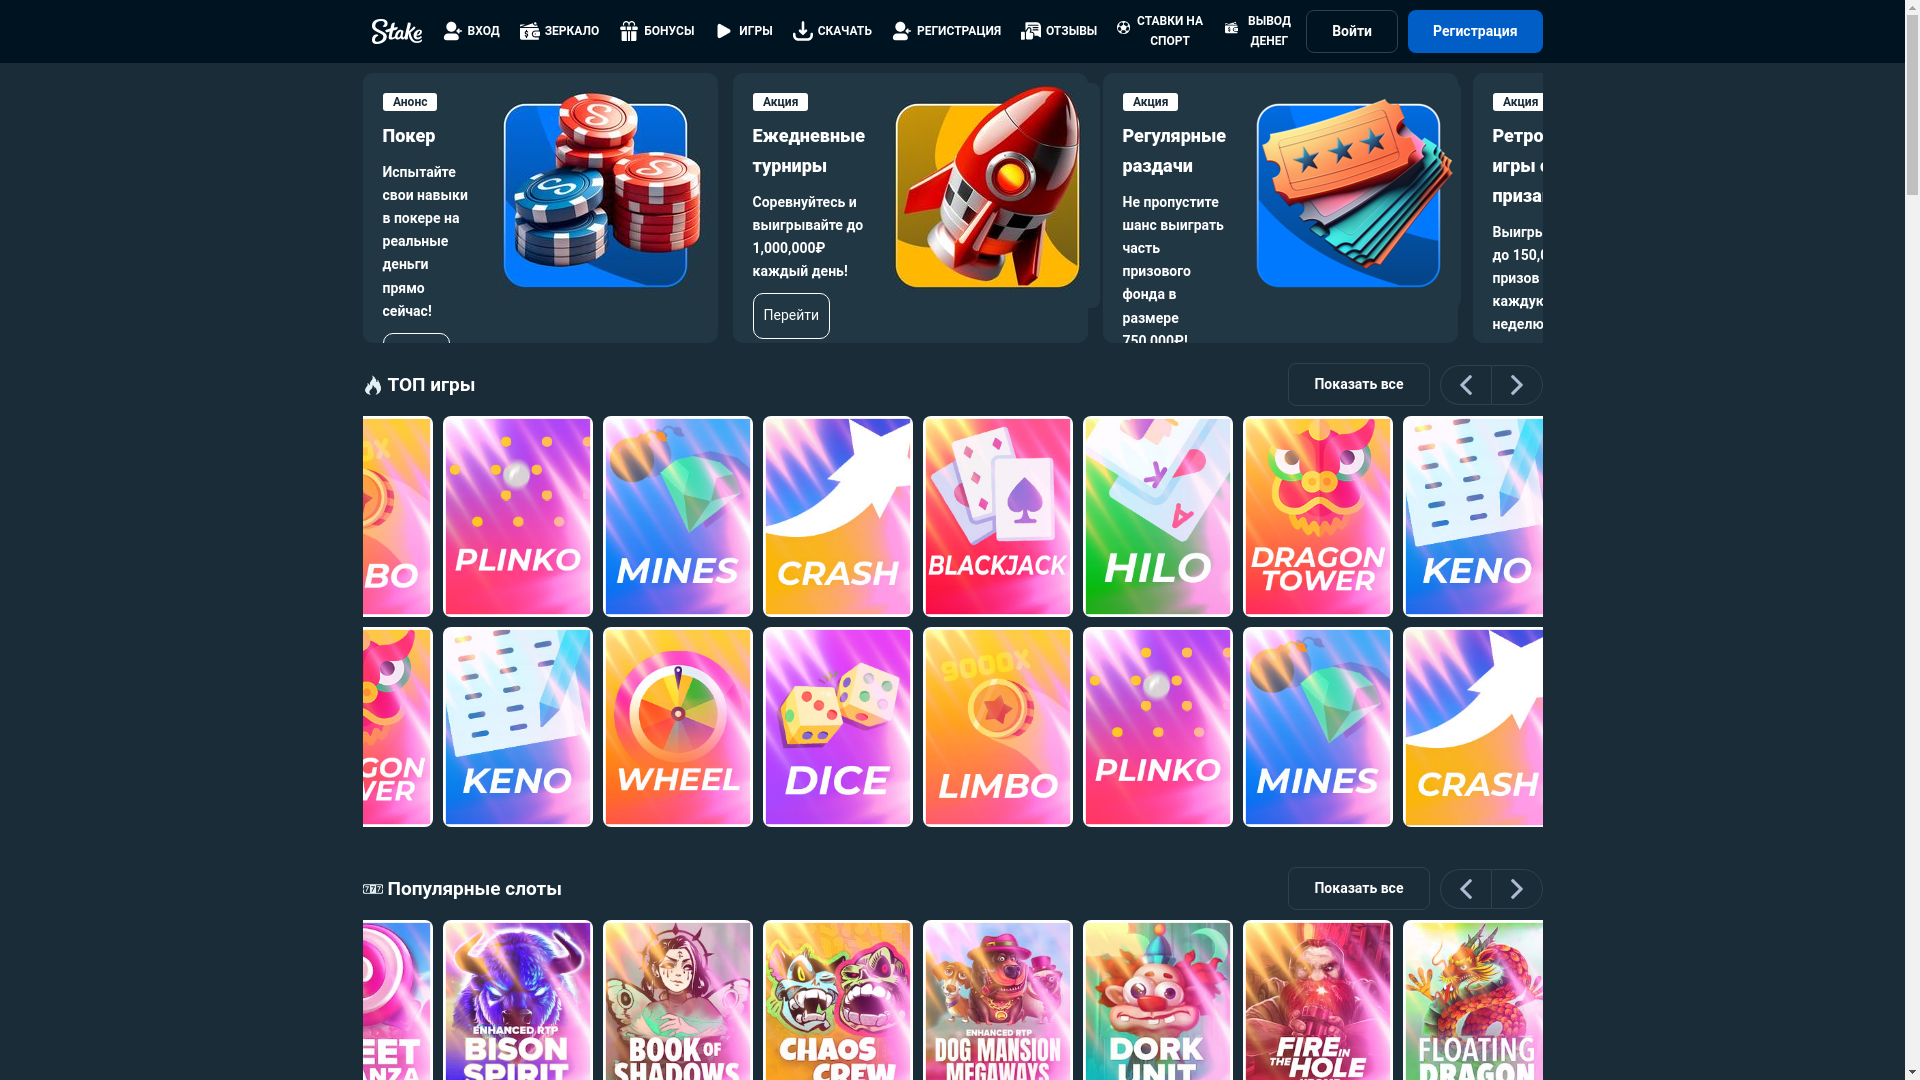Open Keno game in first row
Screen dimensions: 1920x1080
tap(1473, 516)
